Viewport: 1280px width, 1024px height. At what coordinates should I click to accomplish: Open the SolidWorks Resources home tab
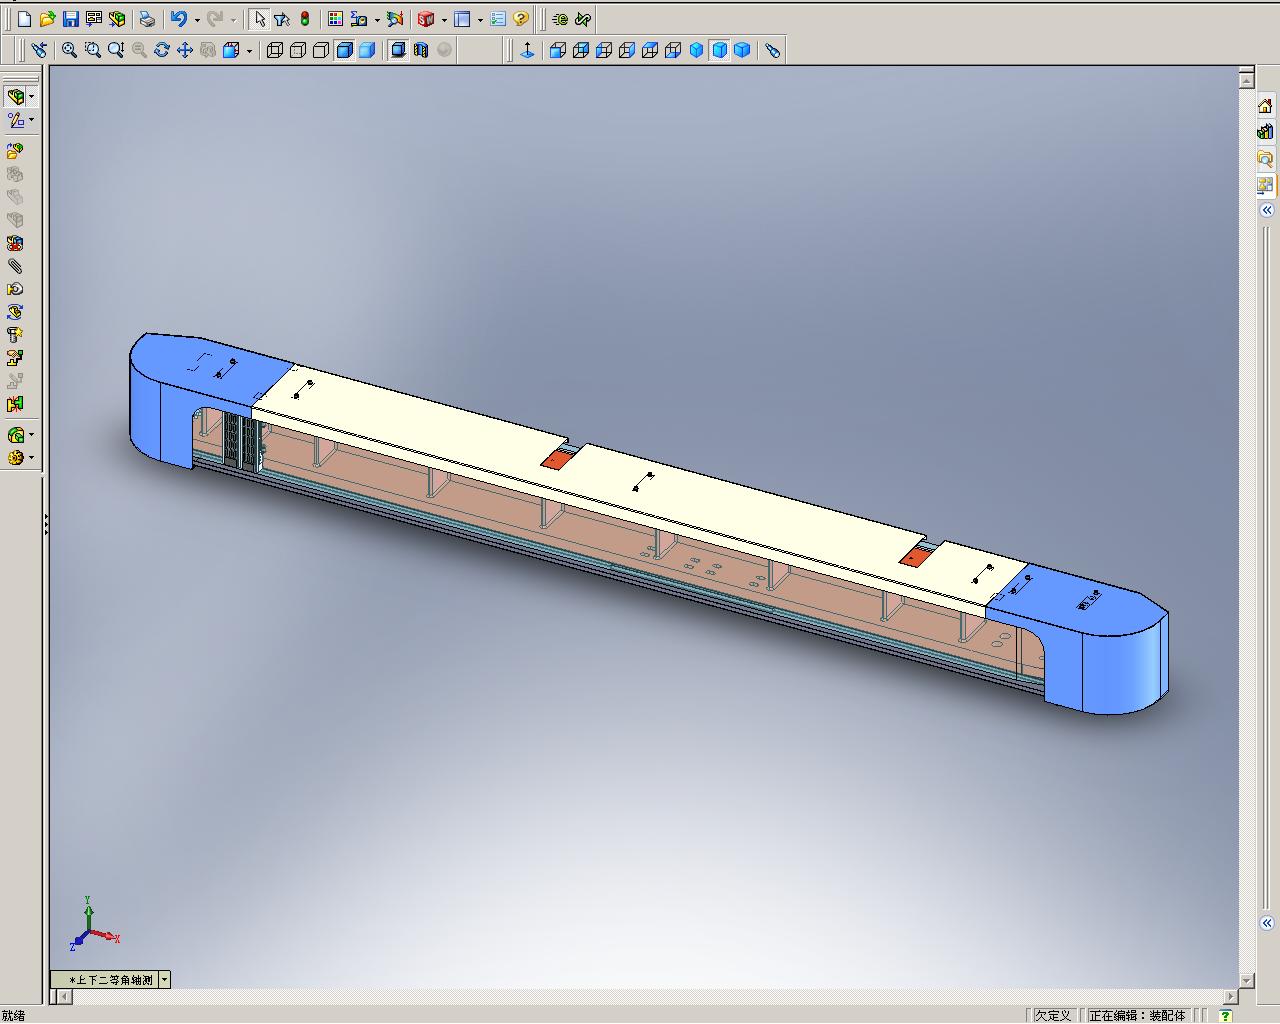1266,106
